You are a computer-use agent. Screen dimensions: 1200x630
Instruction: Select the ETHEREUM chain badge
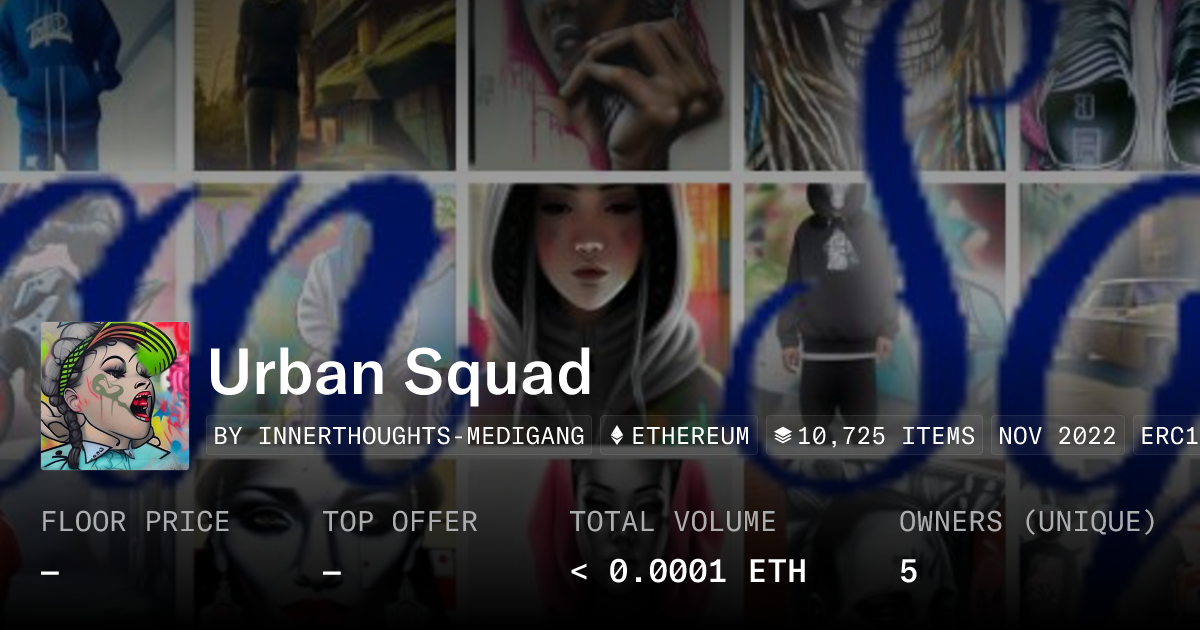coord(679,436)
